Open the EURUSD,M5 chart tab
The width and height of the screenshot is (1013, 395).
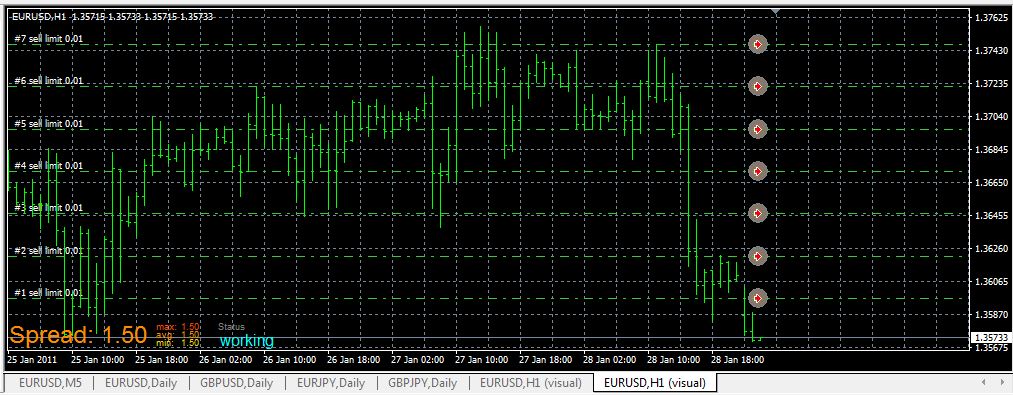pos(50,383)
